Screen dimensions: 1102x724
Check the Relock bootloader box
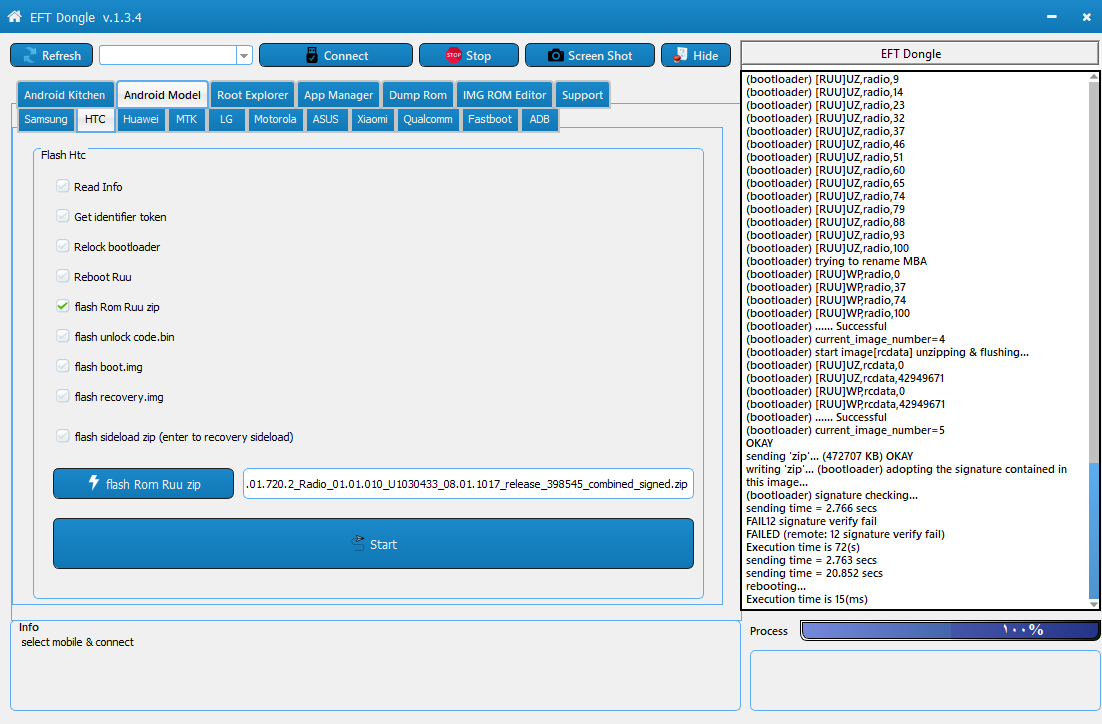tap(63, 246)
